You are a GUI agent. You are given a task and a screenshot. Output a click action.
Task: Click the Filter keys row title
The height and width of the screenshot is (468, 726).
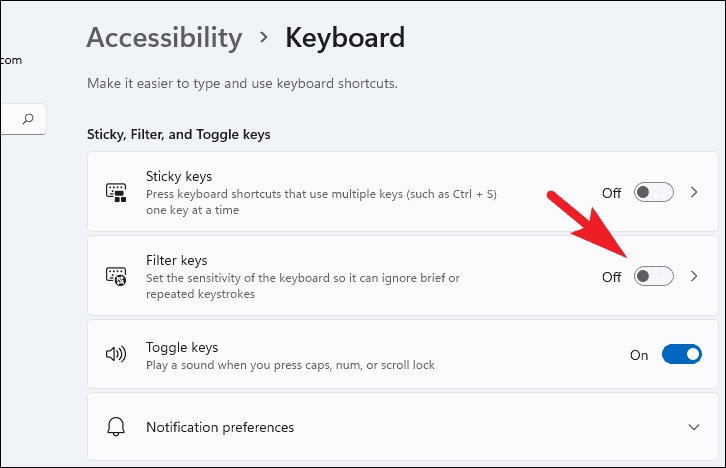point(177,260)
